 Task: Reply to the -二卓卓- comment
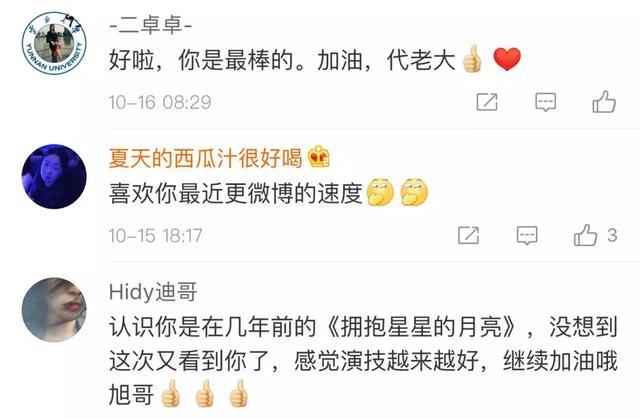coord(546,102)
